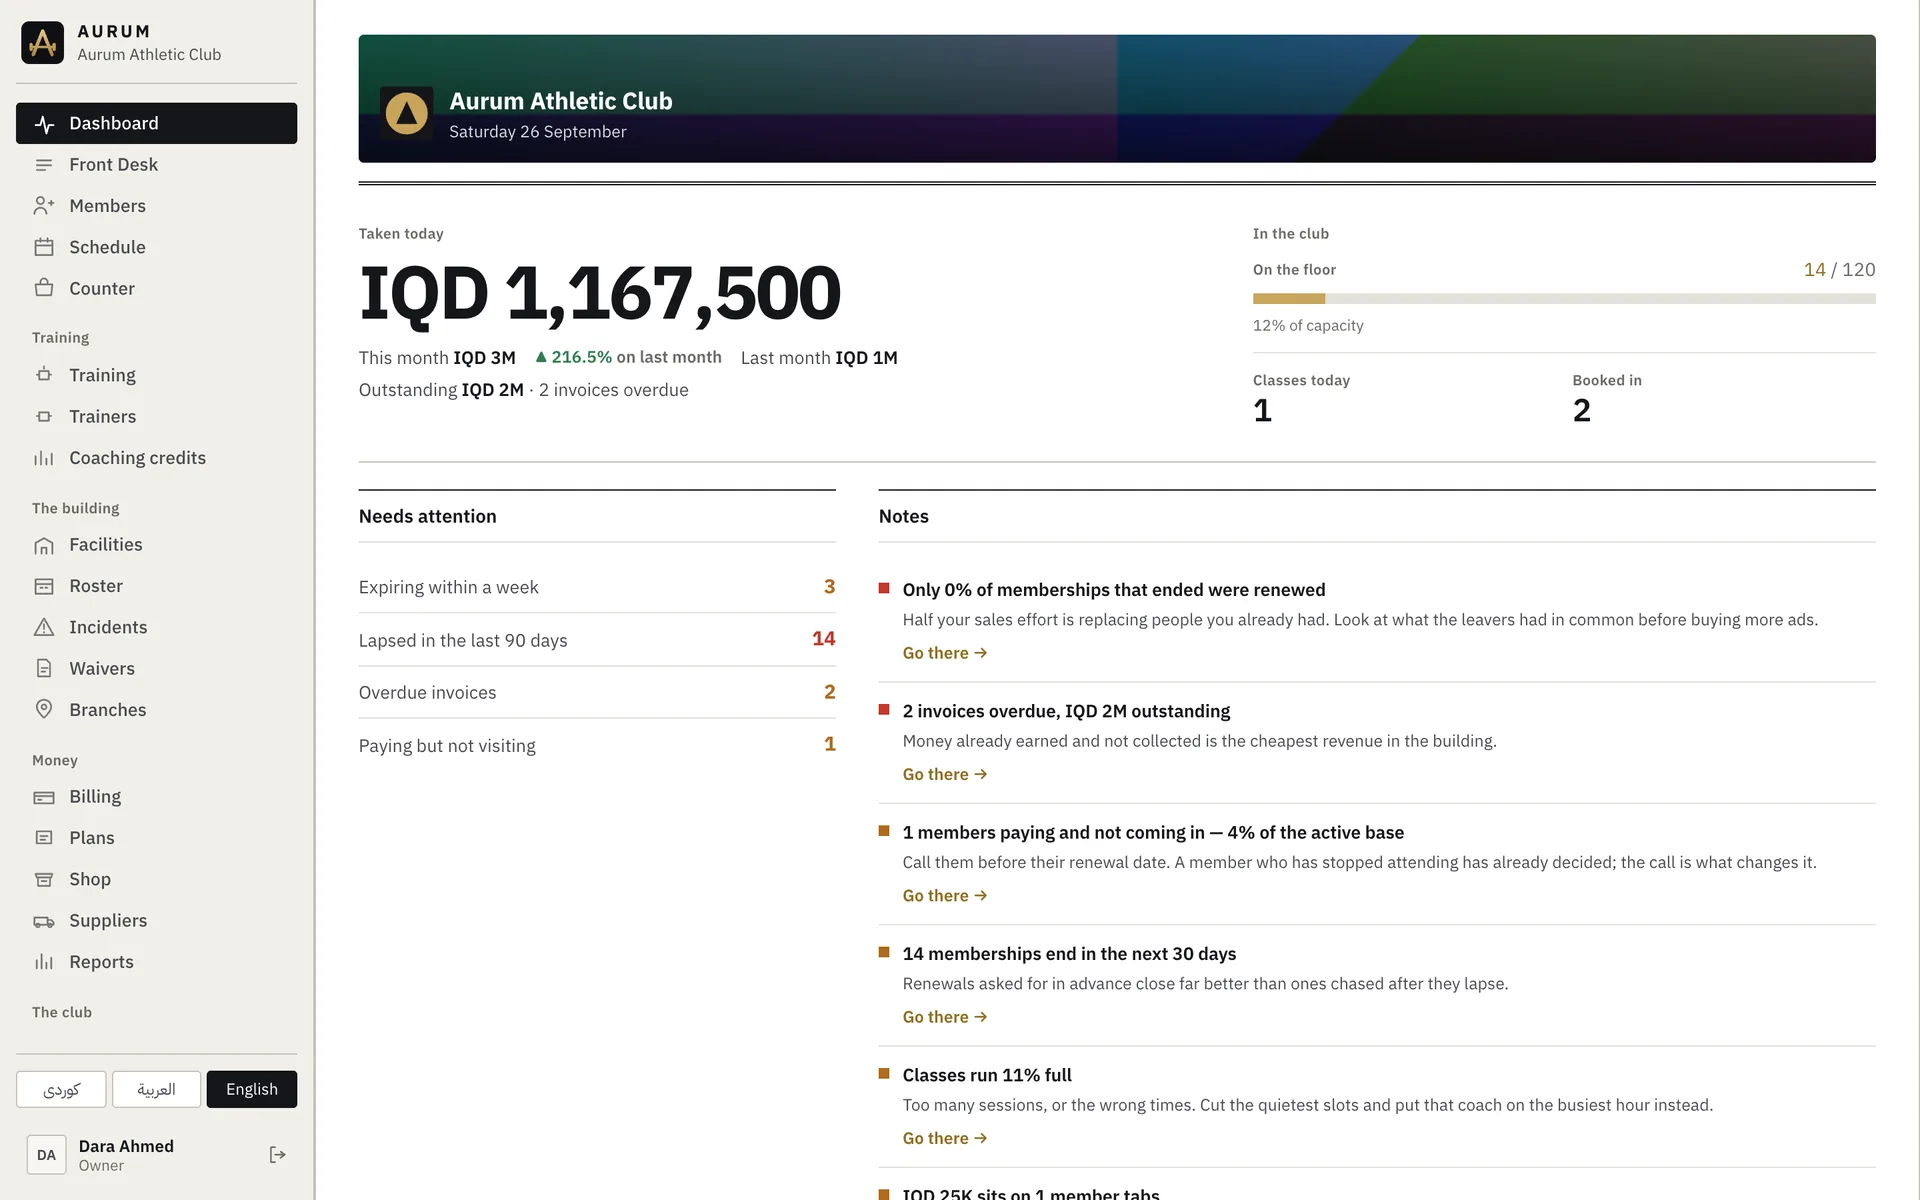The image size is (1920, 1200).
Task: Open the Overdue invoices row
Action: [597, 692]
